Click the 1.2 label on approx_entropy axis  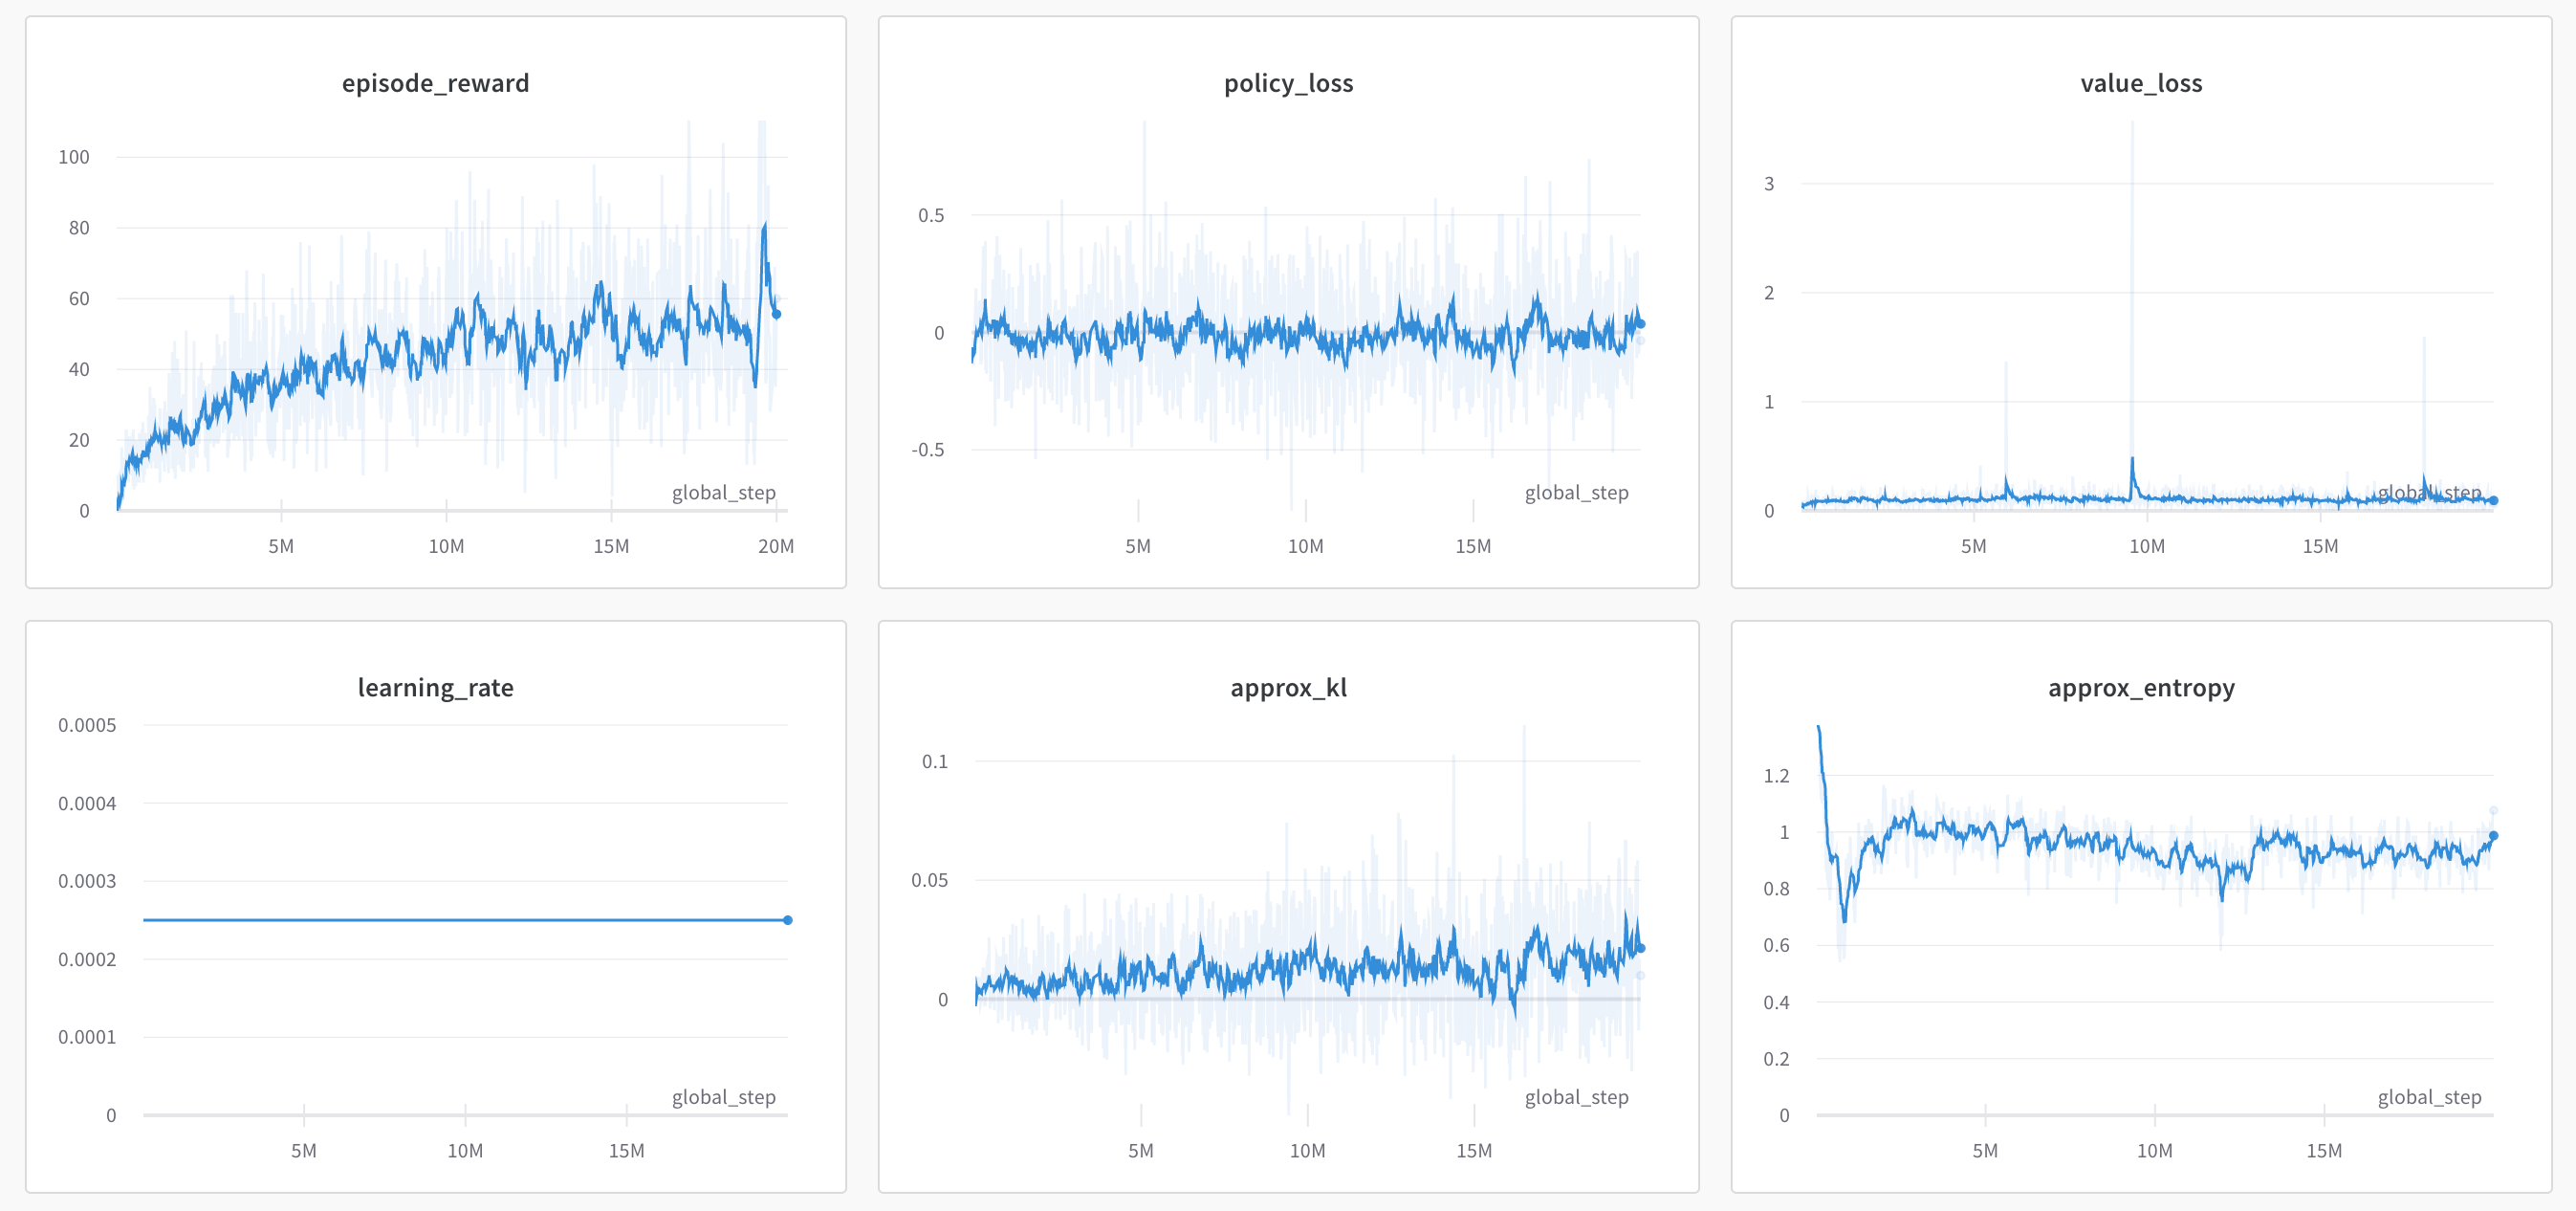pos(1776,776)
